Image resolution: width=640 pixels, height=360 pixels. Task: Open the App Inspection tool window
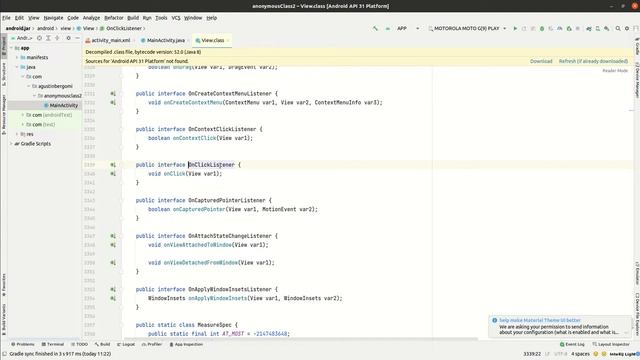(x=186, y=344)
